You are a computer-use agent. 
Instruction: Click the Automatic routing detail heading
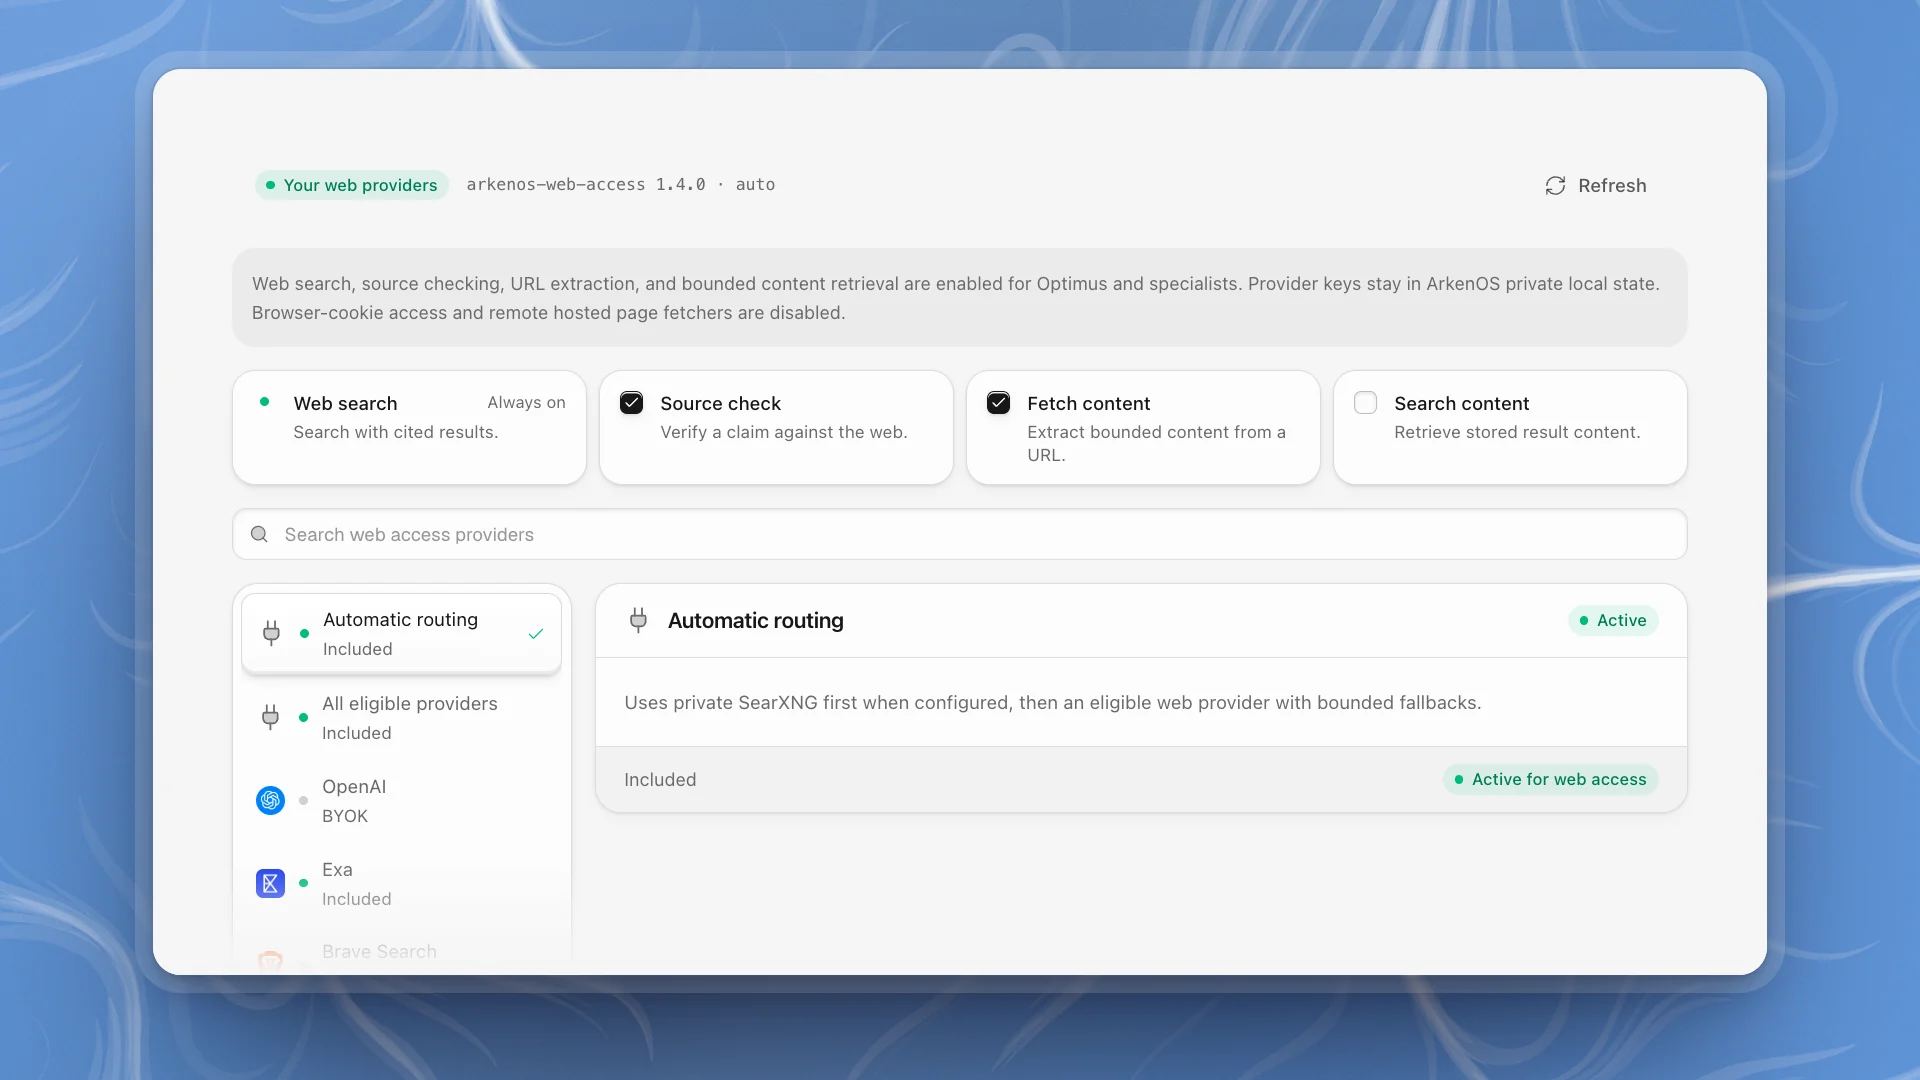pyautogui.click(x=755, y=620)
